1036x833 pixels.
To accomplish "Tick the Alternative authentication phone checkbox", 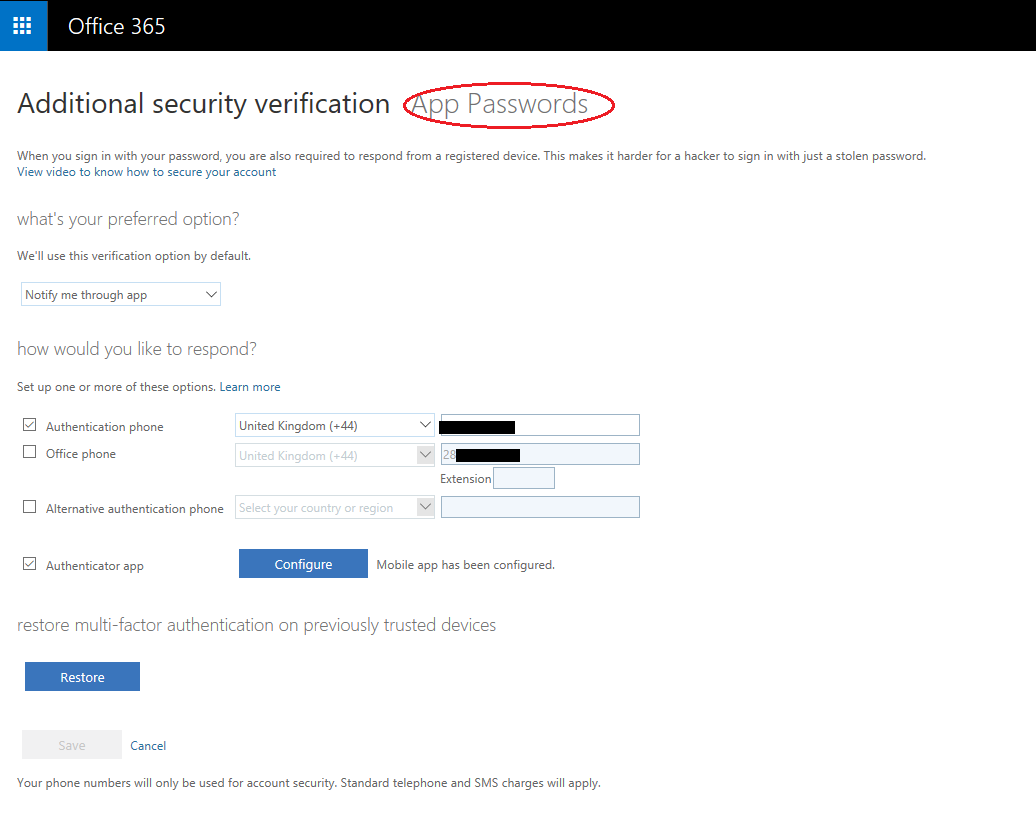I will tap(29, 507).
